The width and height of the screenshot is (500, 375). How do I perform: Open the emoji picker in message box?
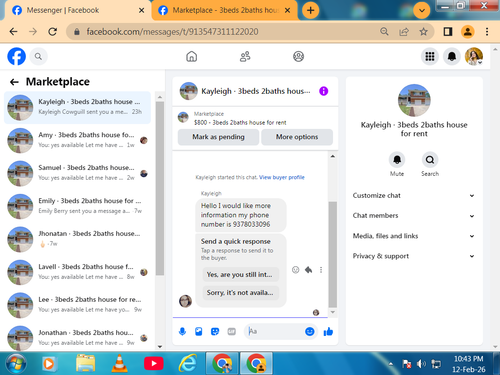(310, 331)
